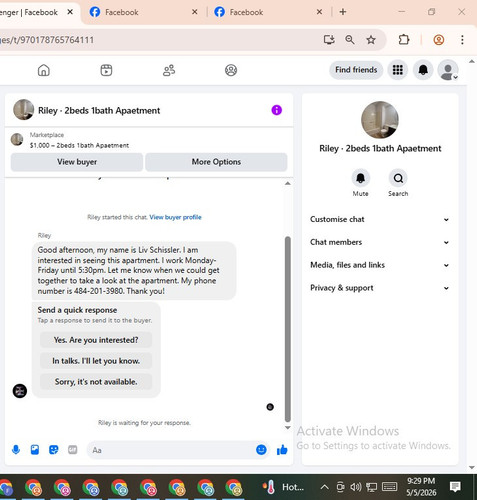Image resolution: width=477 pixels, height=500 pixels.
Task: Search in conversation magnifier icon
Action: point(398,178)
